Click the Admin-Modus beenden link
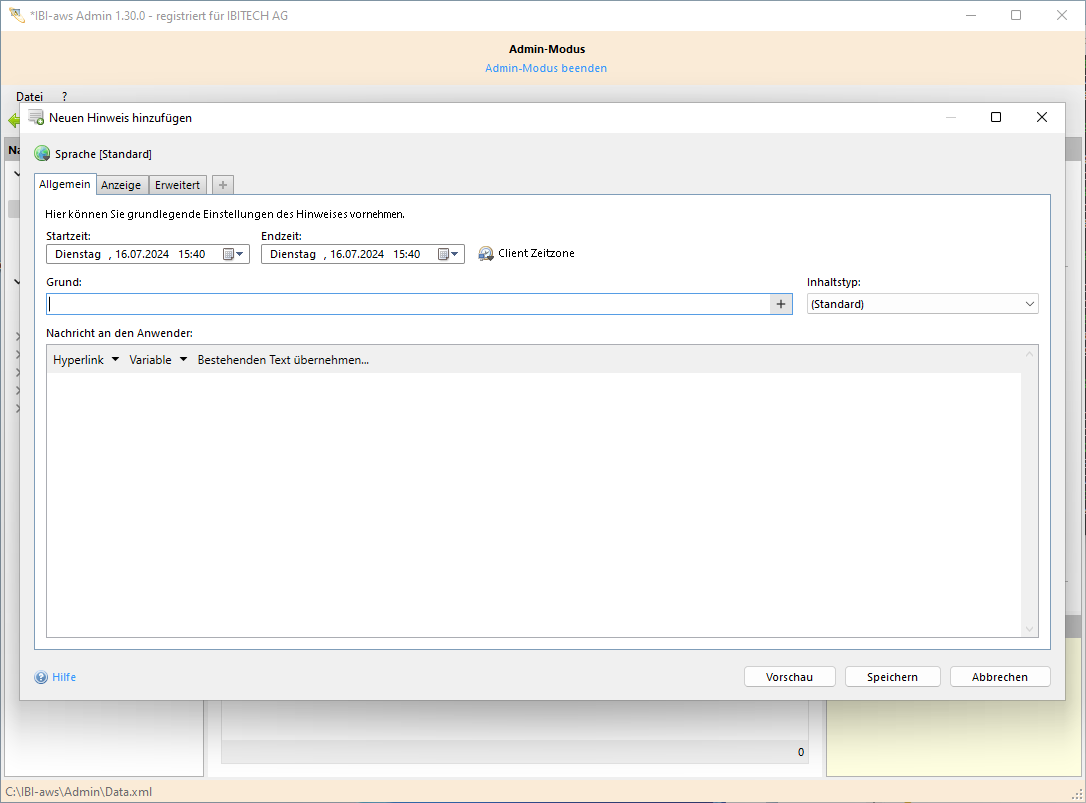1086x803 pixels. tap(546, 68)
